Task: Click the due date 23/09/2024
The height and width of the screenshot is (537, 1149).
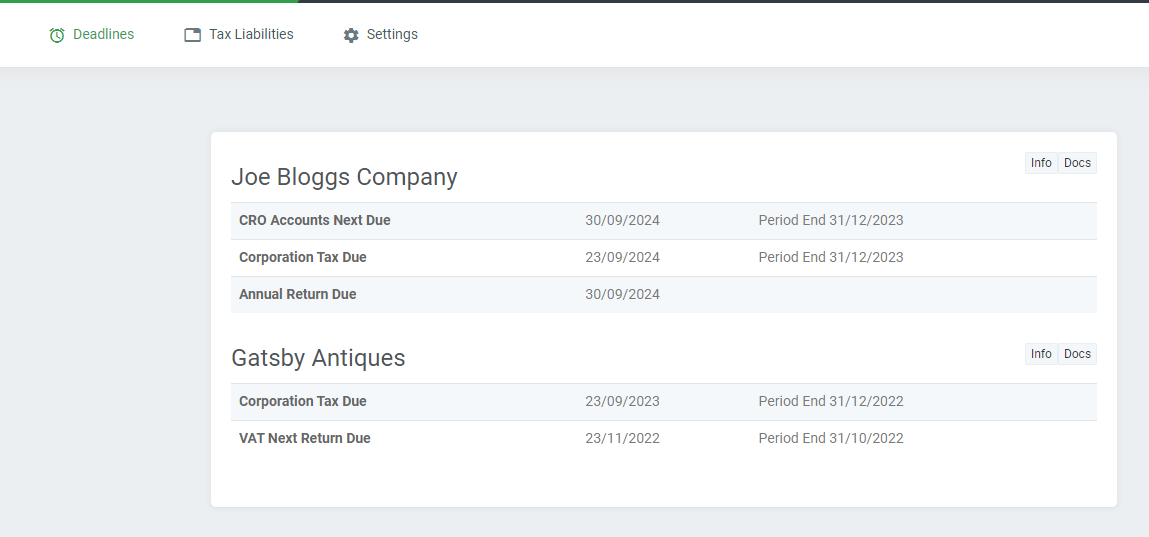Action: (623, 257)
